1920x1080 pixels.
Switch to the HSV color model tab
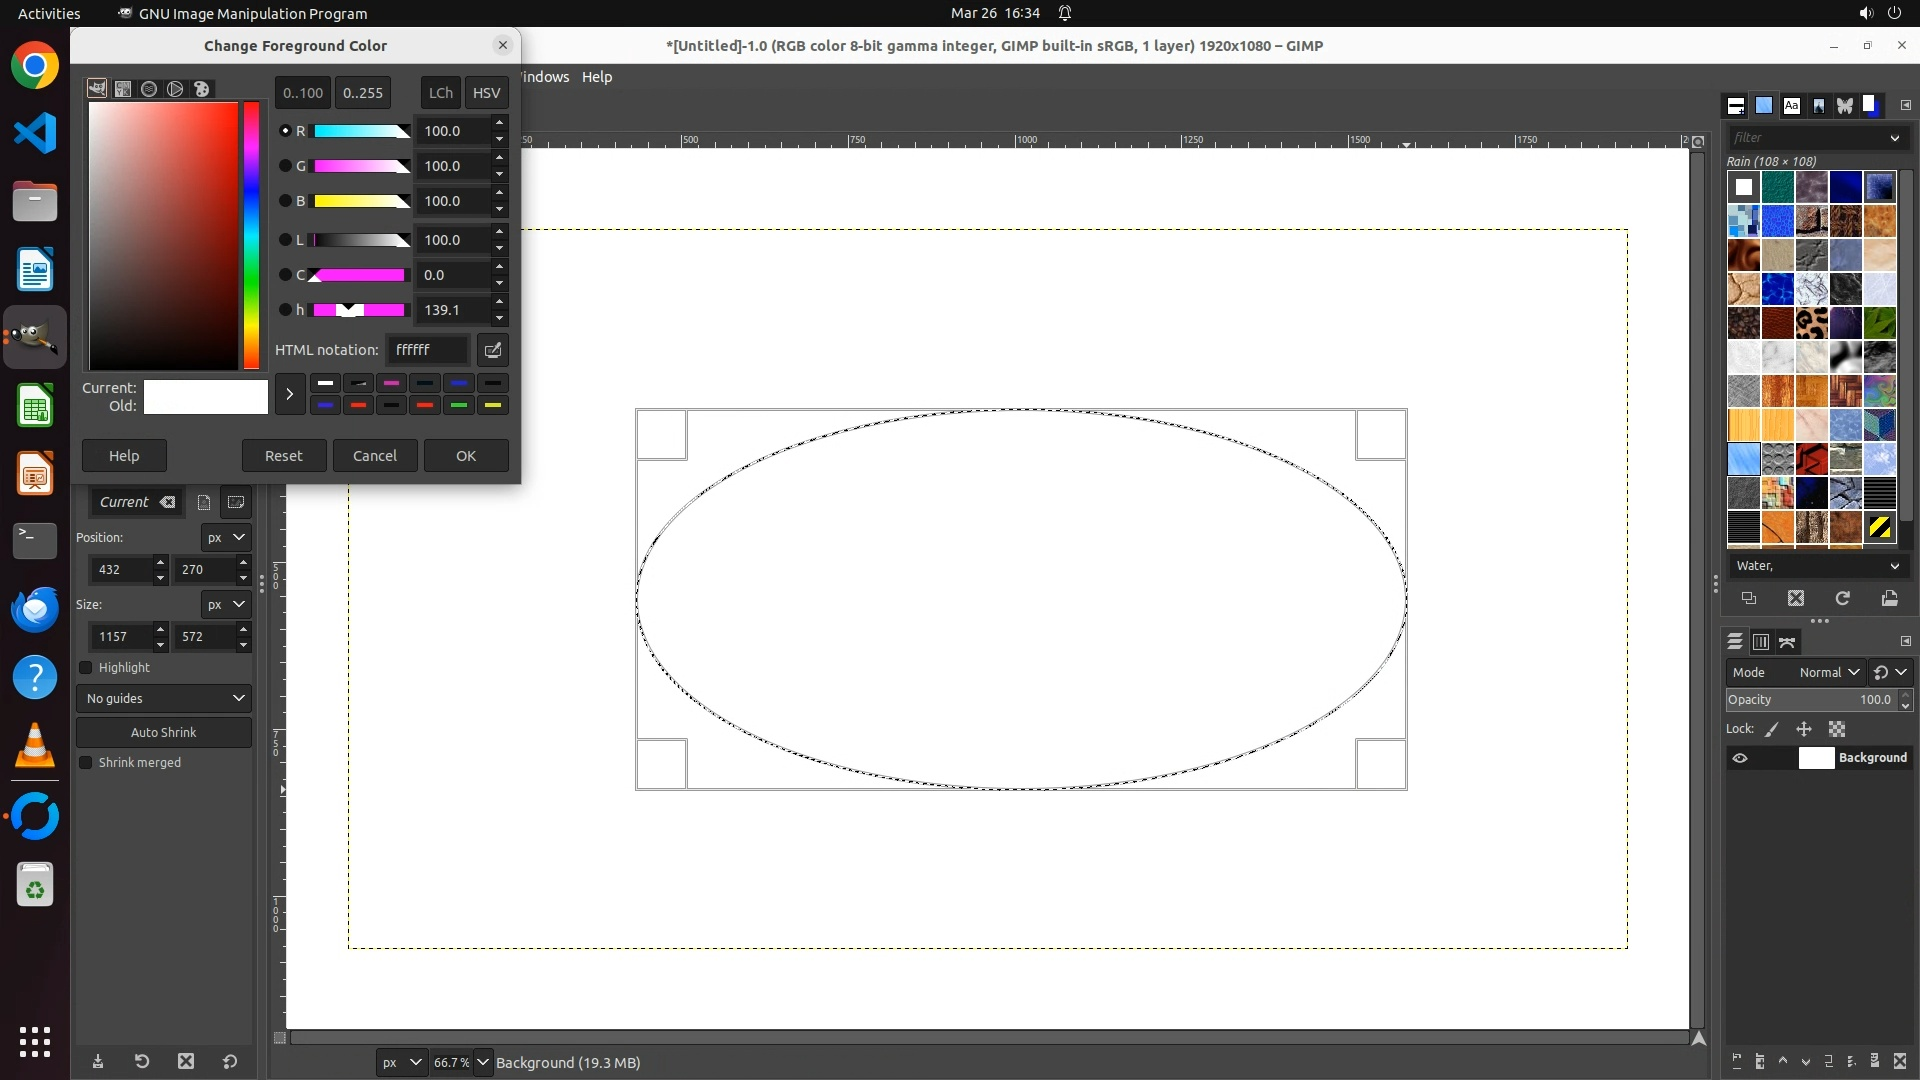486,93
